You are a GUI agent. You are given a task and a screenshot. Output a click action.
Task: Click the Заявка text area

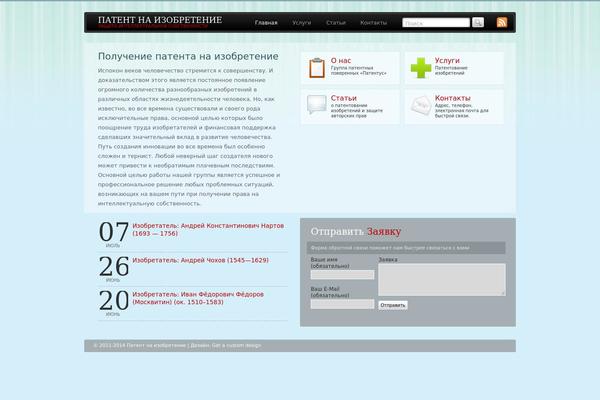coord(442,279)
